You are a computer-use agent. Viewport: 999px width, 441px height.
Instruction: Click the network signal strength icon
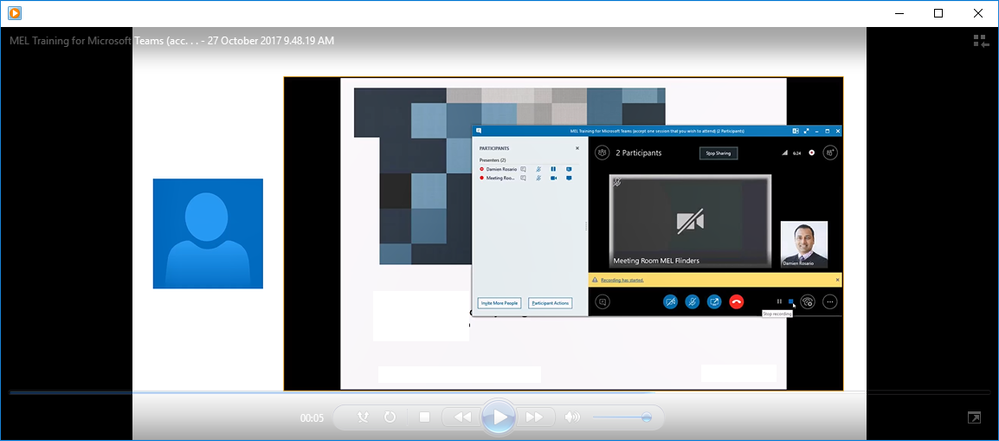(x=785, y=153)
